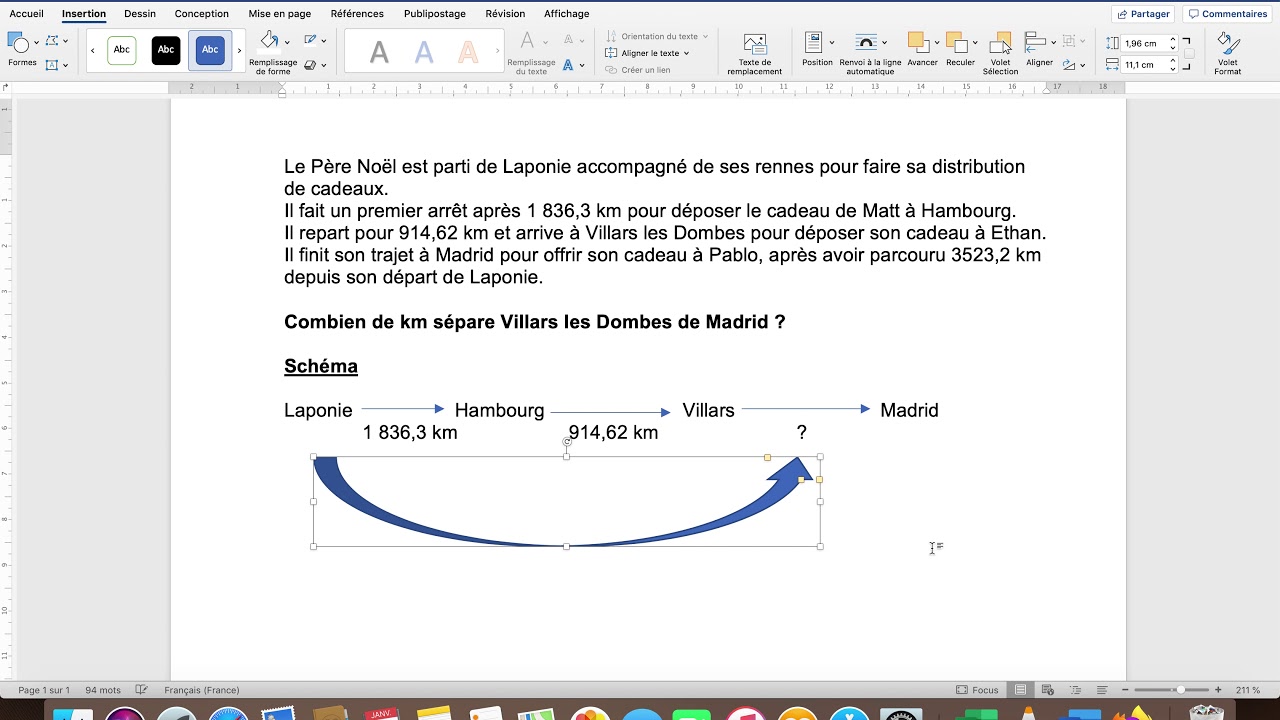Click the rotate objects icon
The height and width of the screenshot is (720, 1280).
(x=1069, y=65)
